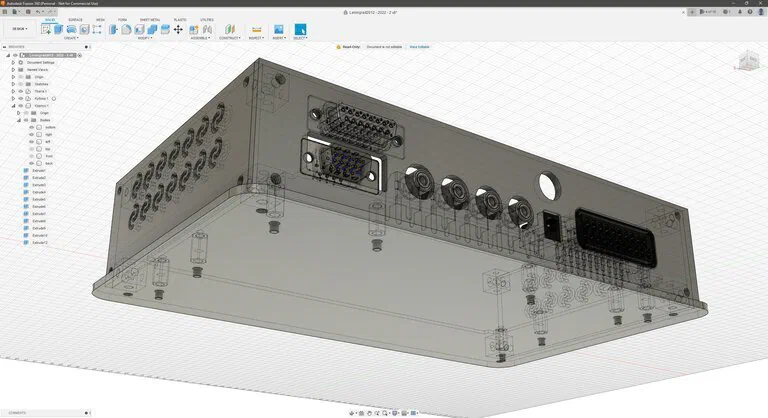
Task: Pick the Revolve tool in Create group
Action: coord(72,29)
